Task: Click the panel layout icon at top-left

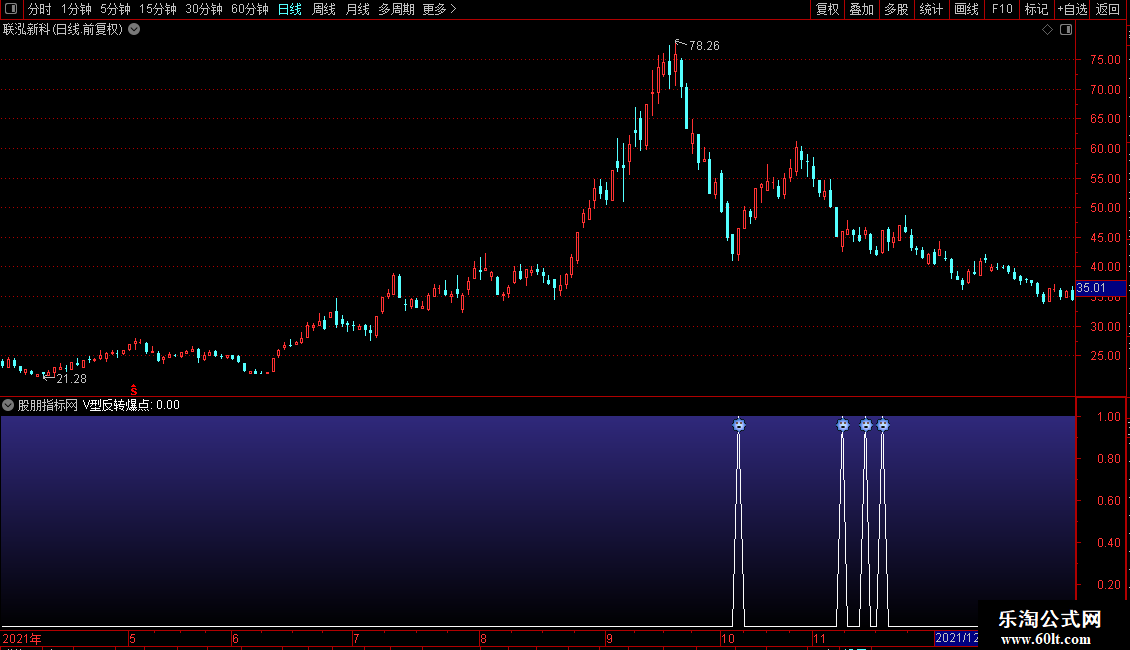Action: pos(11,9)
